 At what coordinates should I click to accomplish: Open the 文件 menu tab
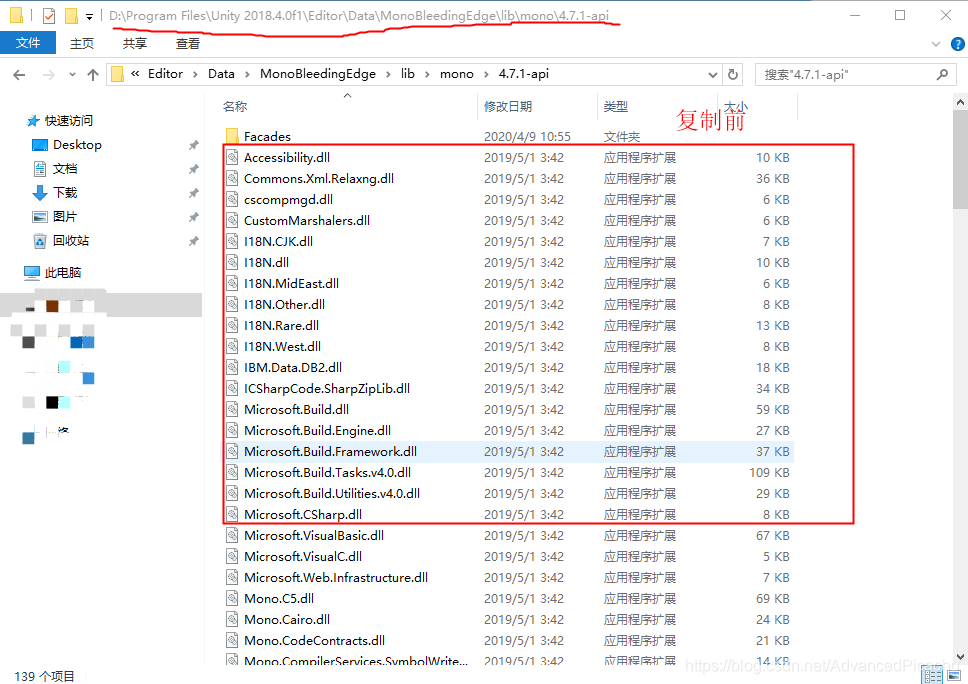click(28, 43)
